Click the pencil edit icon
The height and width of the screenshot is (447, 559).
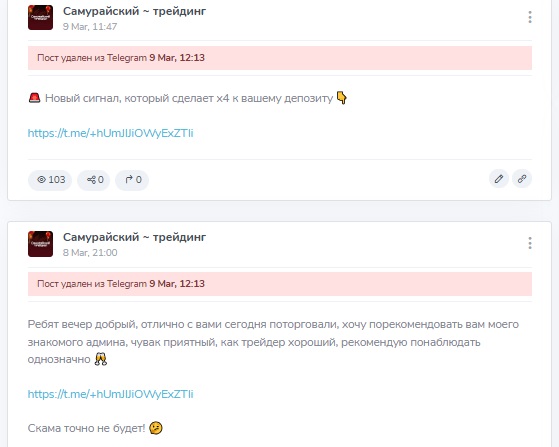click(499, 179)
